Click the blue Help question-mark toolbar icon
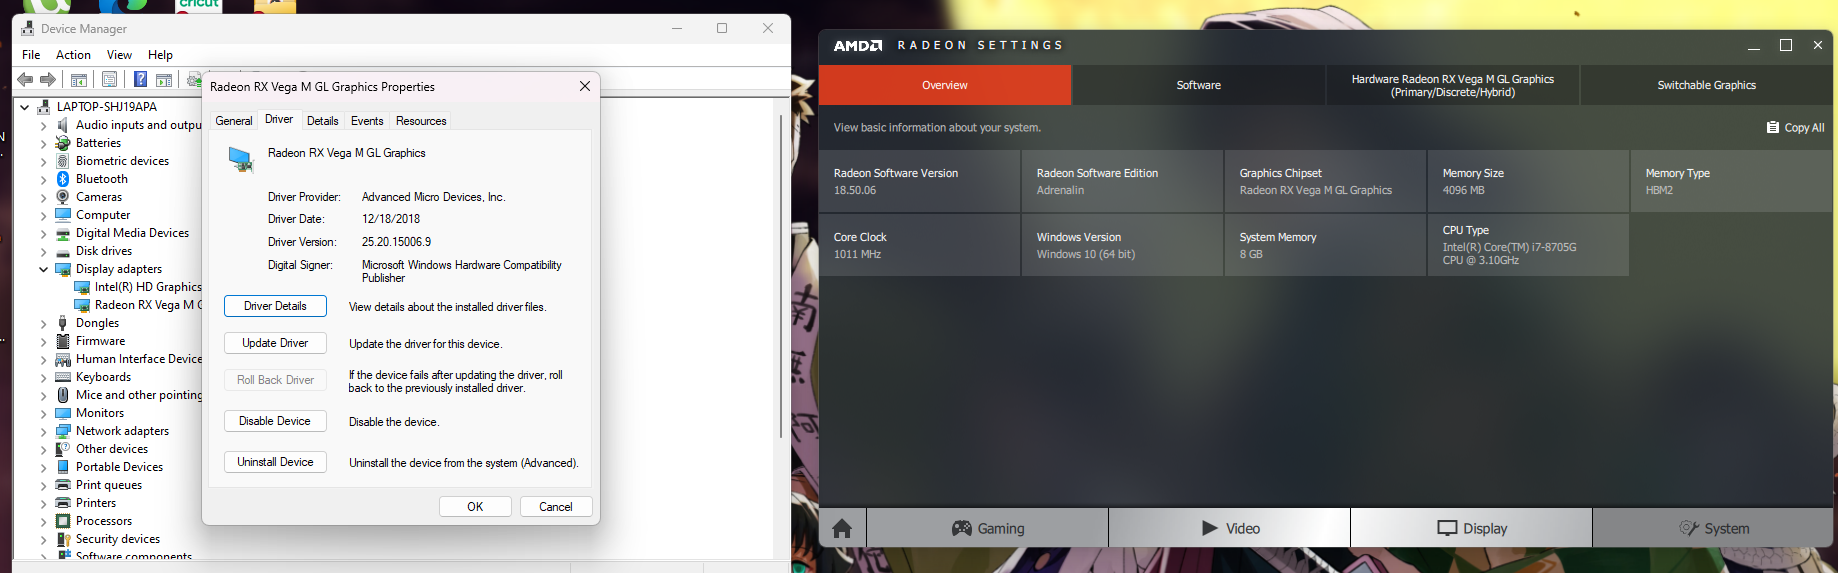Viewport: 1838px width, 573px height. point(141,80)
